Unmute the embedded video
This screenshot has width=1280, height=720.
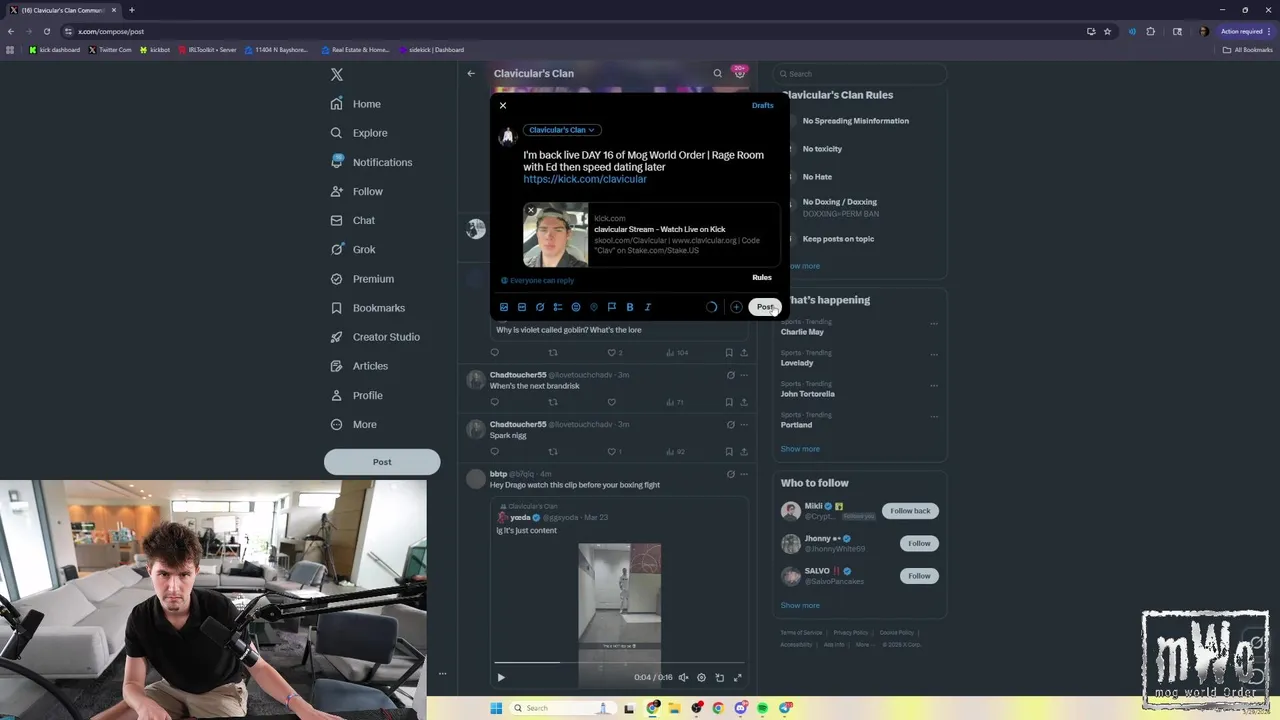683,677
